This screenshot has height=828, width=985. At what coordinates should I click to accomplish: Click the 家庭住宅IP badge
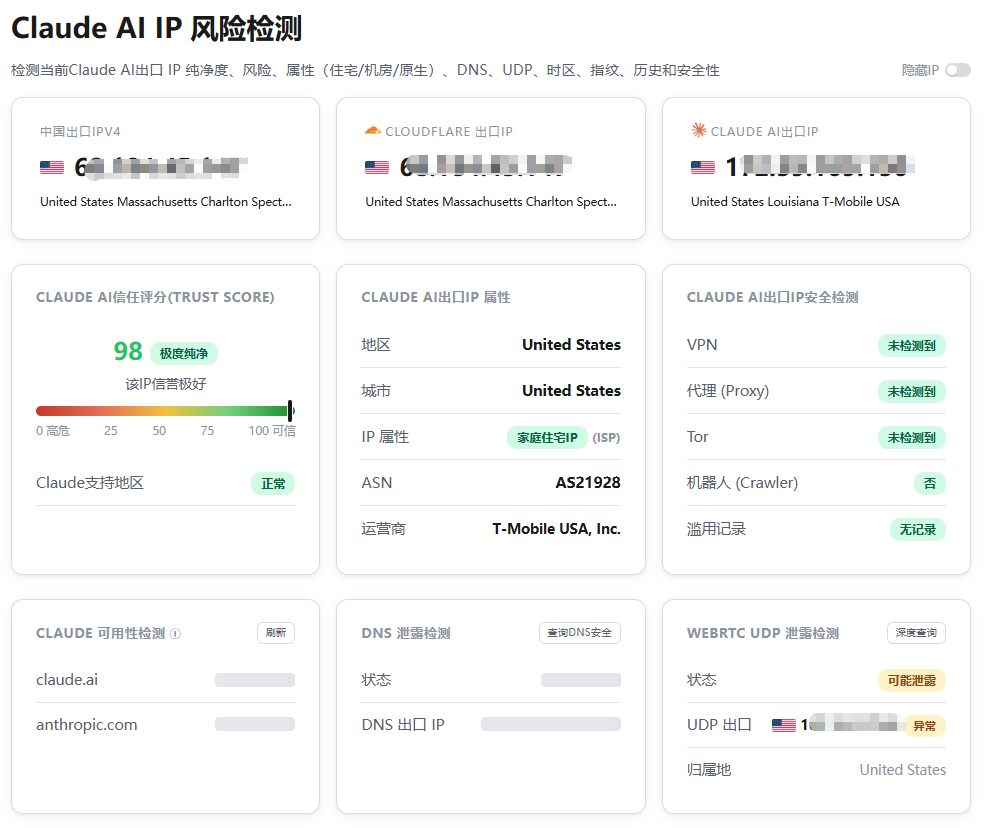pos(547,437)
